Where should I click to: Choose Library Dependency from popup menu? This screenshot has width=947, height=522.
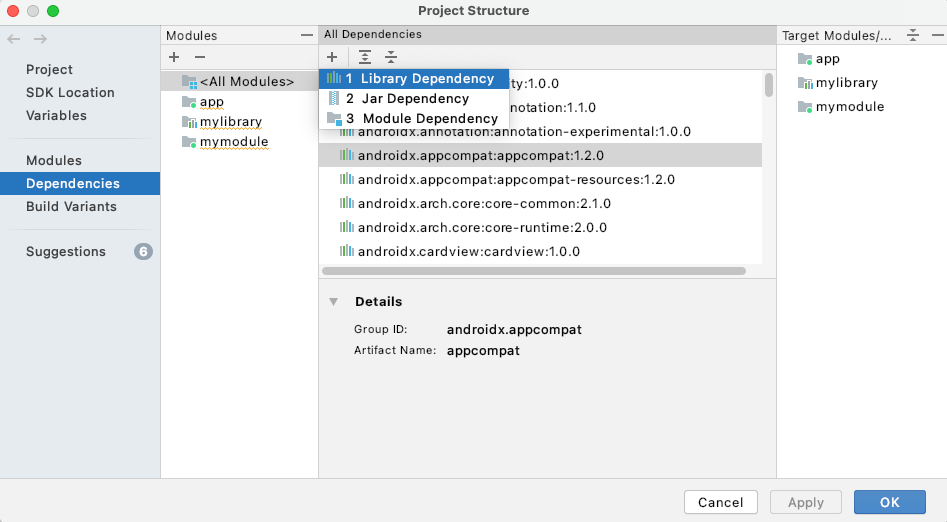[420, 79]
